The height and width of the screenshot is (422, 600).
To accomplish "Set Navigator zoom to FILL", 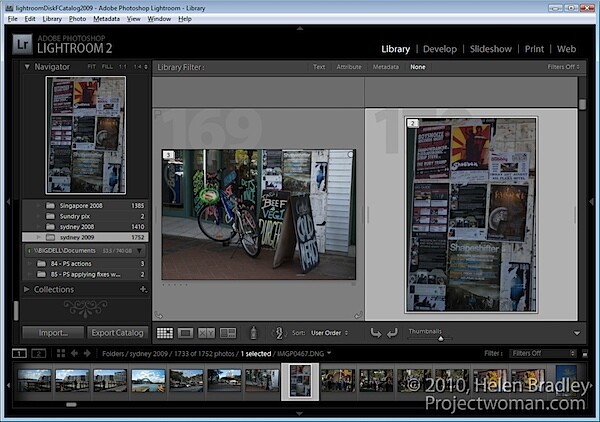I will tap(107, 67).
